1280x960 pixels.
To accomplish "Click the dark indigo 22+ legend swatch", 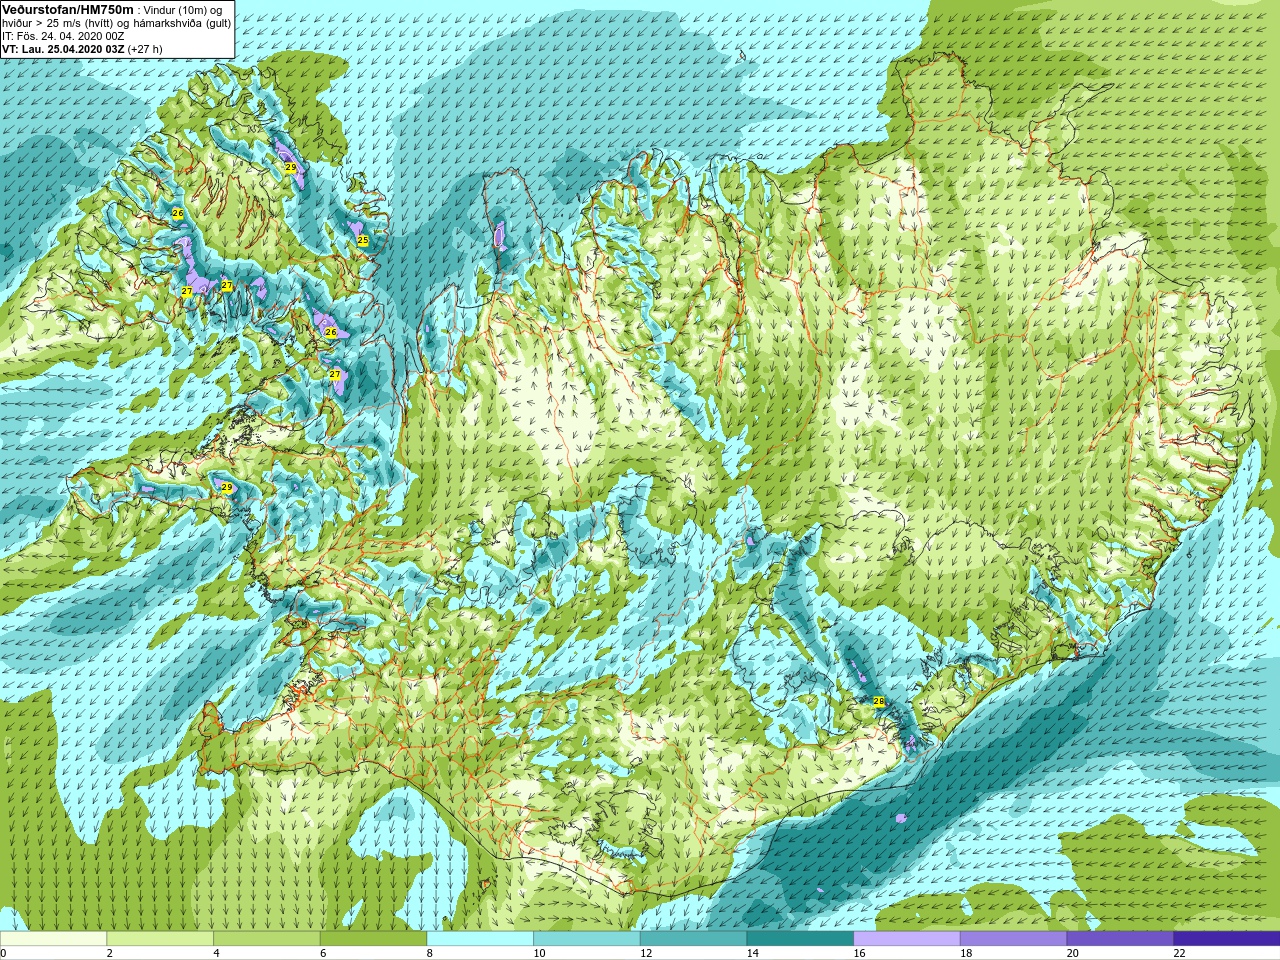I will click(1227, 938).
